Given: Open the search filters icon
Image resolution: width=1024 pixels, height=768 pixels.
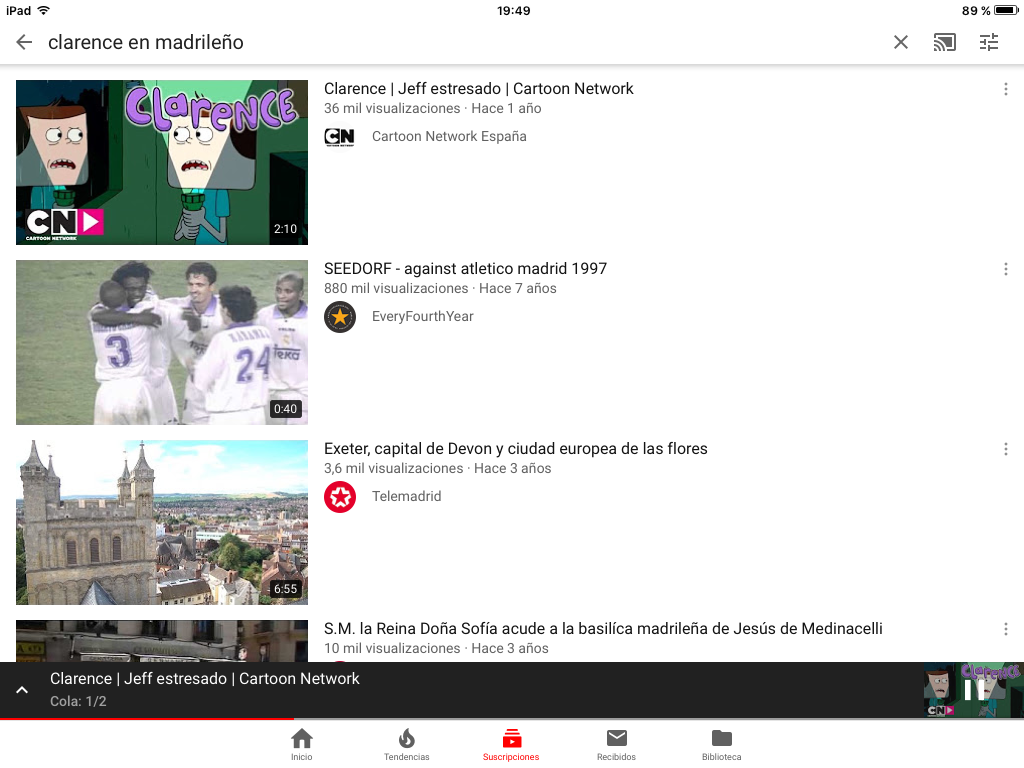Looking at the screenshot, I should (x=989, y=42).
